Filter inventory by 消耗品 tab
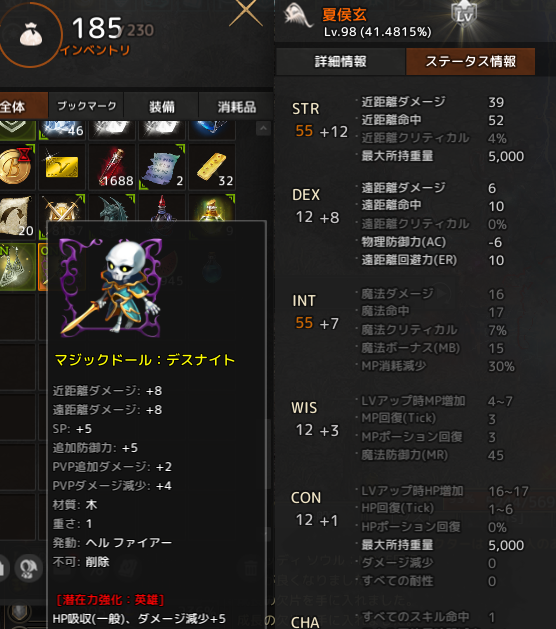 pos(236,106)
